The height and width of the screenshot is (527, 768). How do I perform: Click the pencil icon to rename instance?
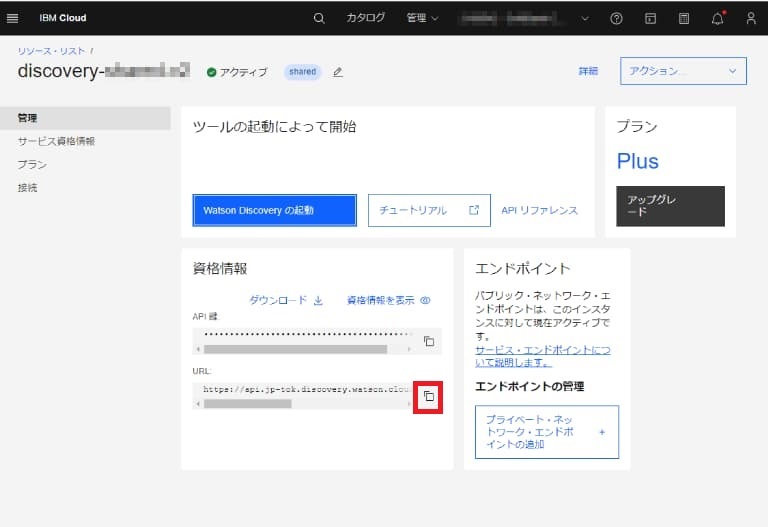tap(338, 72)
